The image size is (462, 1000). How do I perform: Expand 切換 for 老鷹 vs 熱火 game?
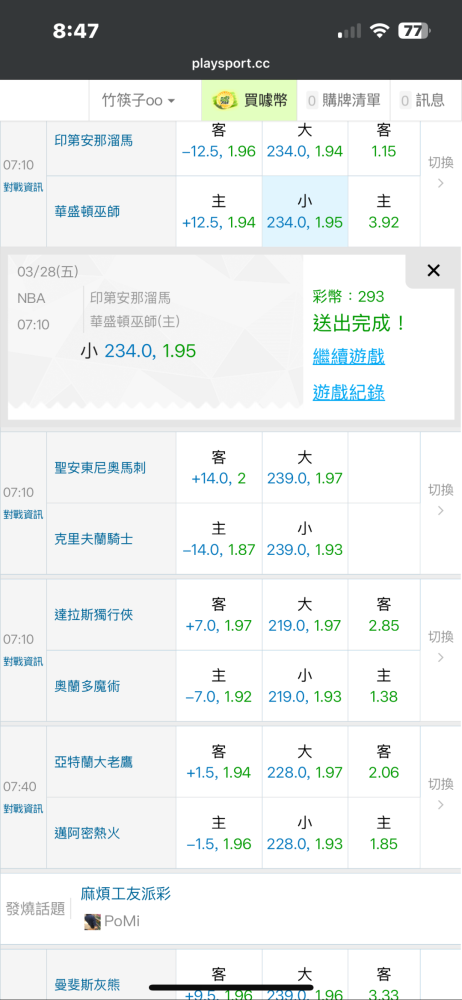point(440,794)
